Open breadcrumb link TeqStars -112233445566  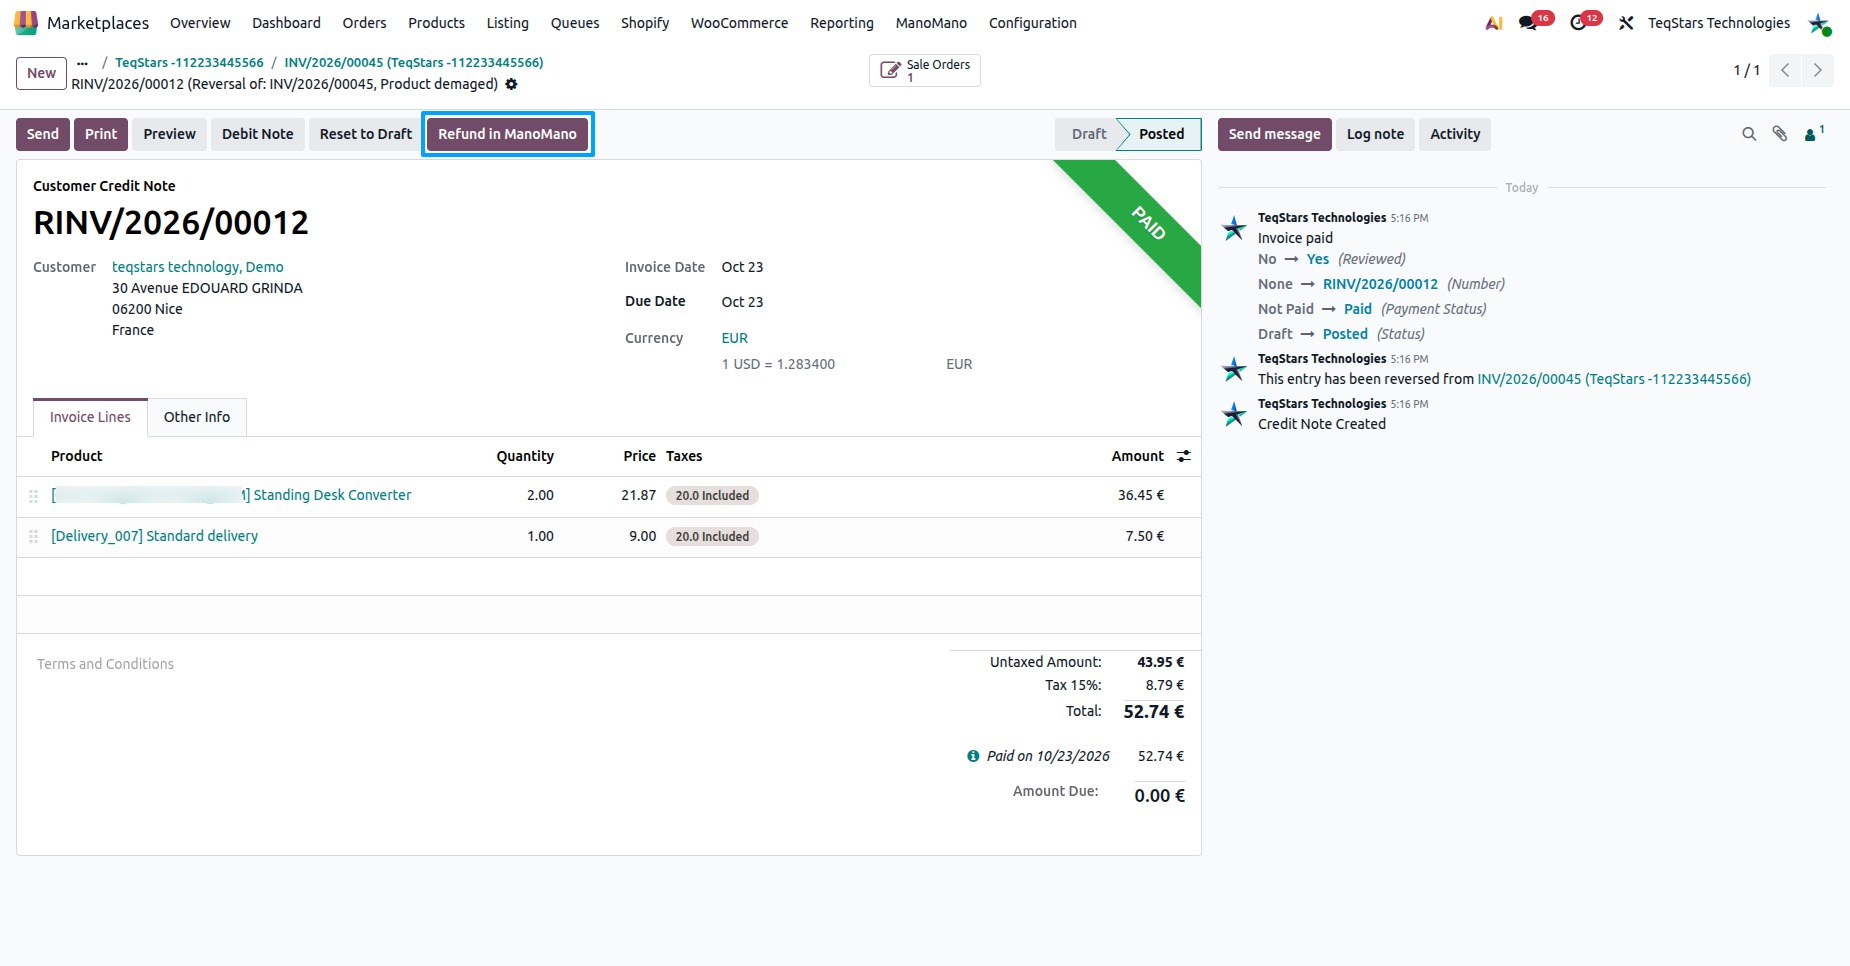coord(189,62)
